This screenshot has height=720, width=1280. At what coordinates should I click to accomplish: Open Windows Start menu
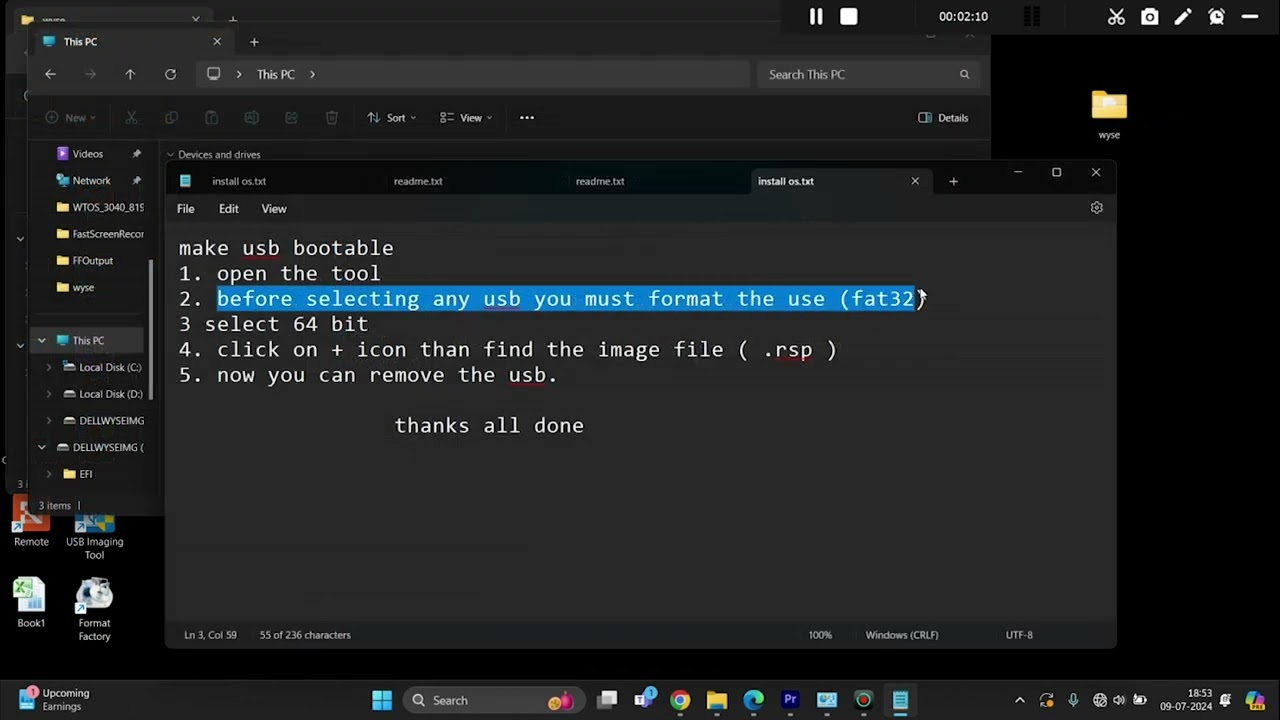382,700
